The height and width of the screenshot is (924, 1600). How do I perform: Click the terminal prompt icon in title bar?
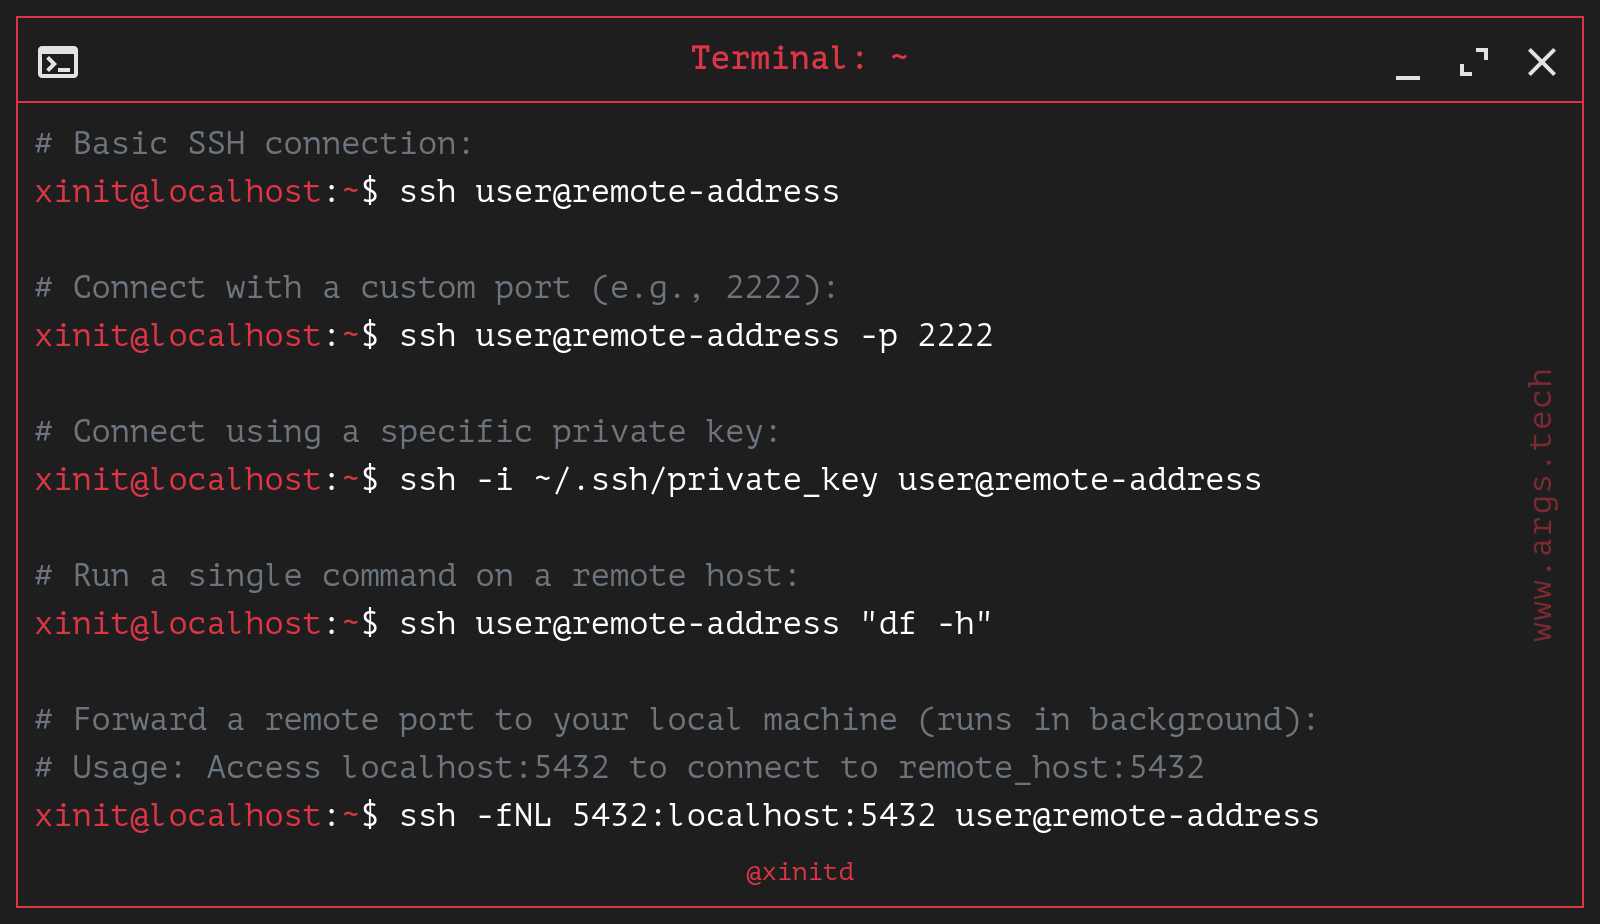click(58, 62)
